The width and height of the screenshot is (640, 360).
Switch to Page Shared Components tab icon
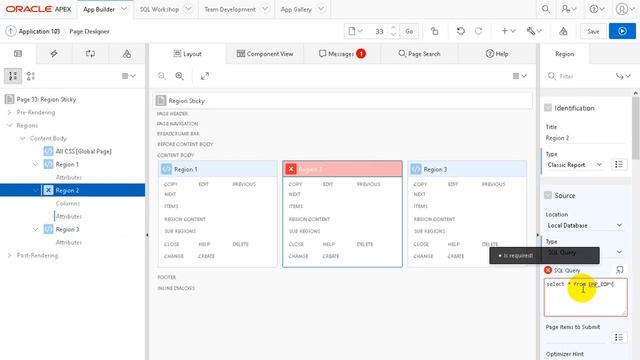click(127, 53)
